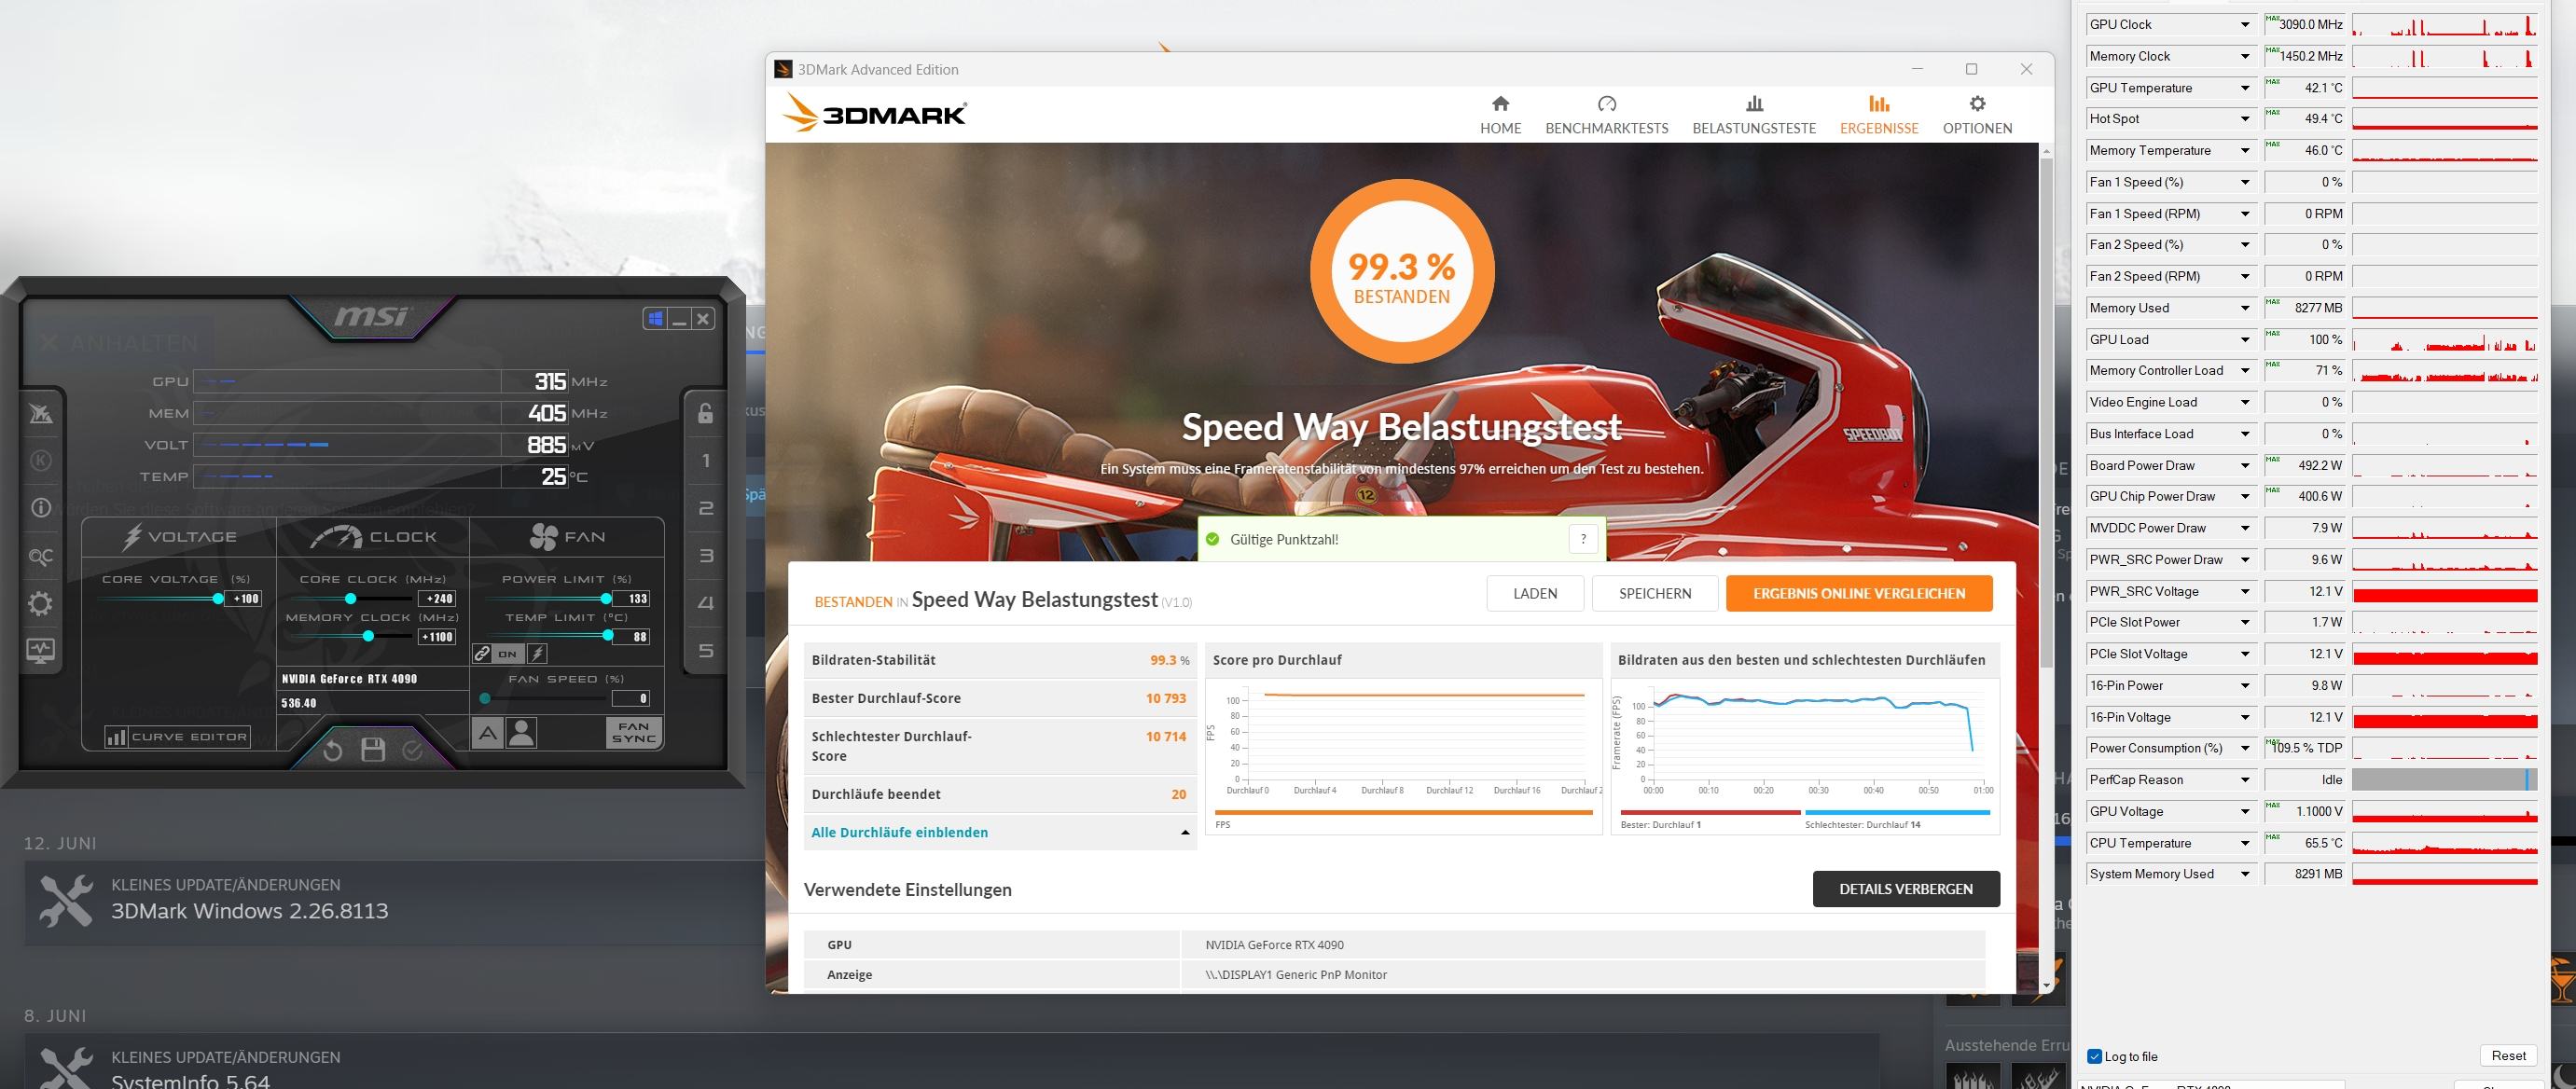Viewport: 2576px width, 1089px height.
Task: Click the Reset button in the sensor panel
Action: click(2508, 1055)
